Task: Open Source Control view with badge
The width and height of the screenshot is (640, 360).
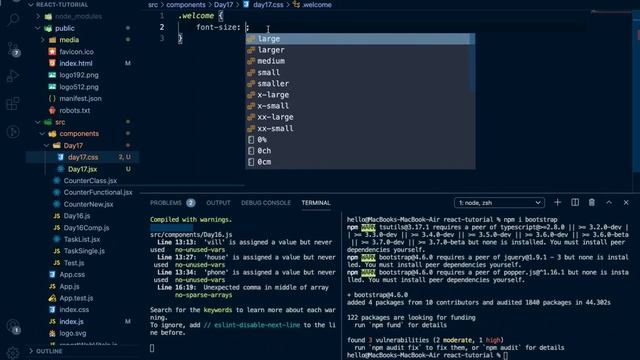Action: pos(13,49)
